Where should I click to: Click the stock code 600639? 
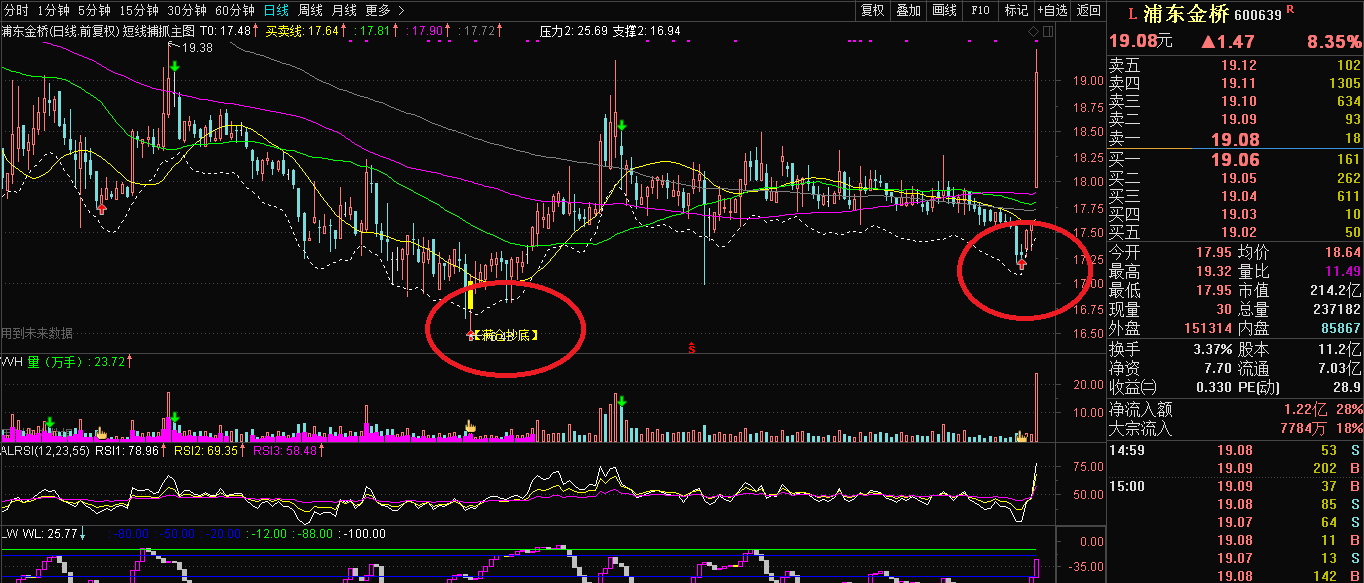click(1259, 16)
